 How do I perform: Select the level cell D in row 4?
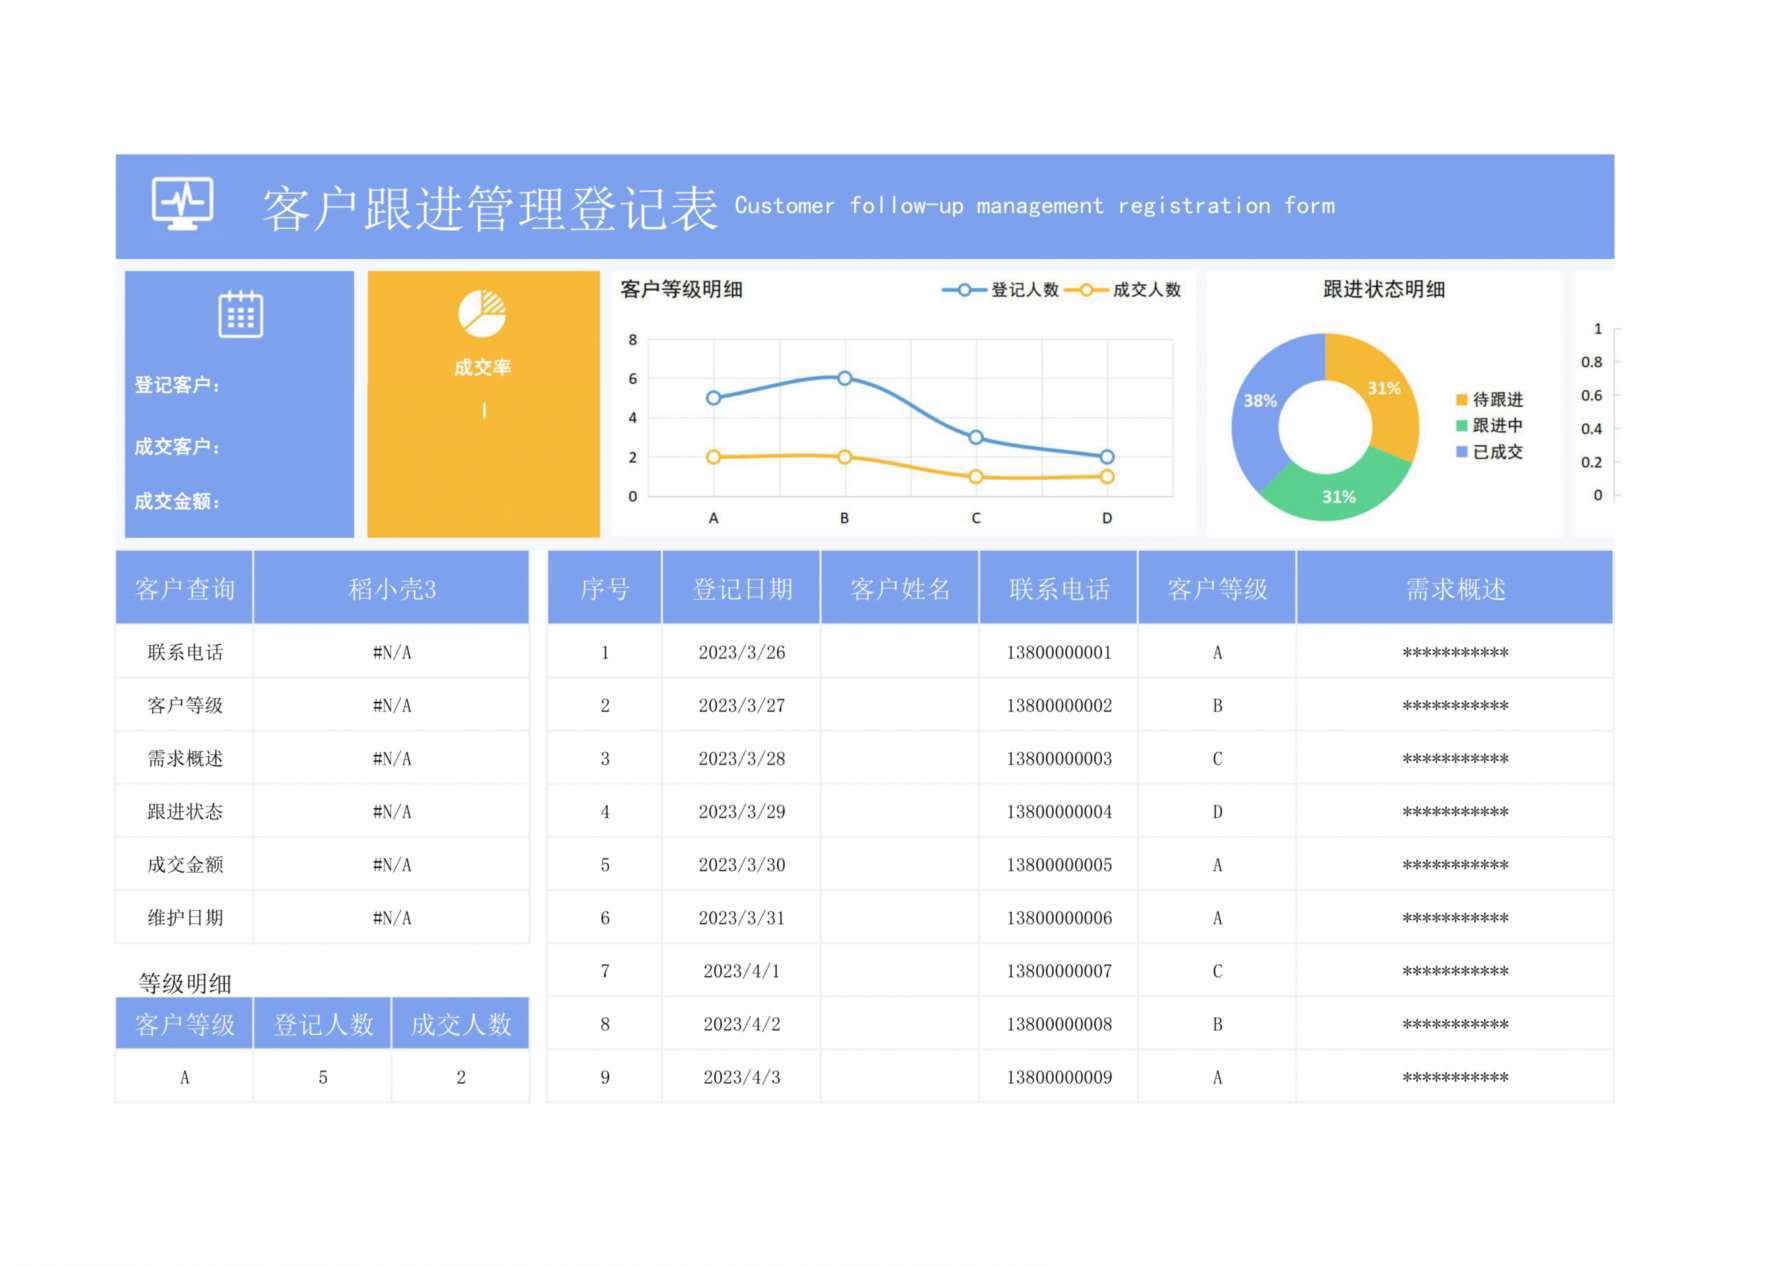[x=1217, y=811]
